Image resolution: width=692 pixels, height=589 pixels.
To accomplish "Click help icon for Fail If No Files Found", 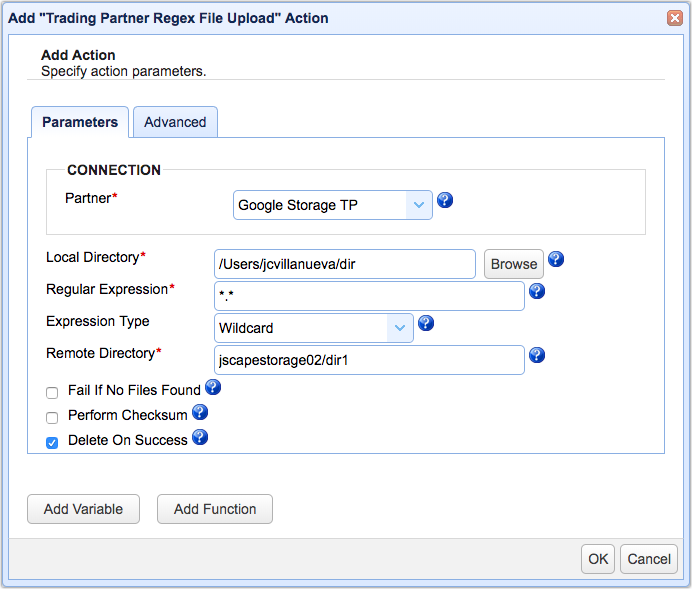I will [x=212, y=387].
